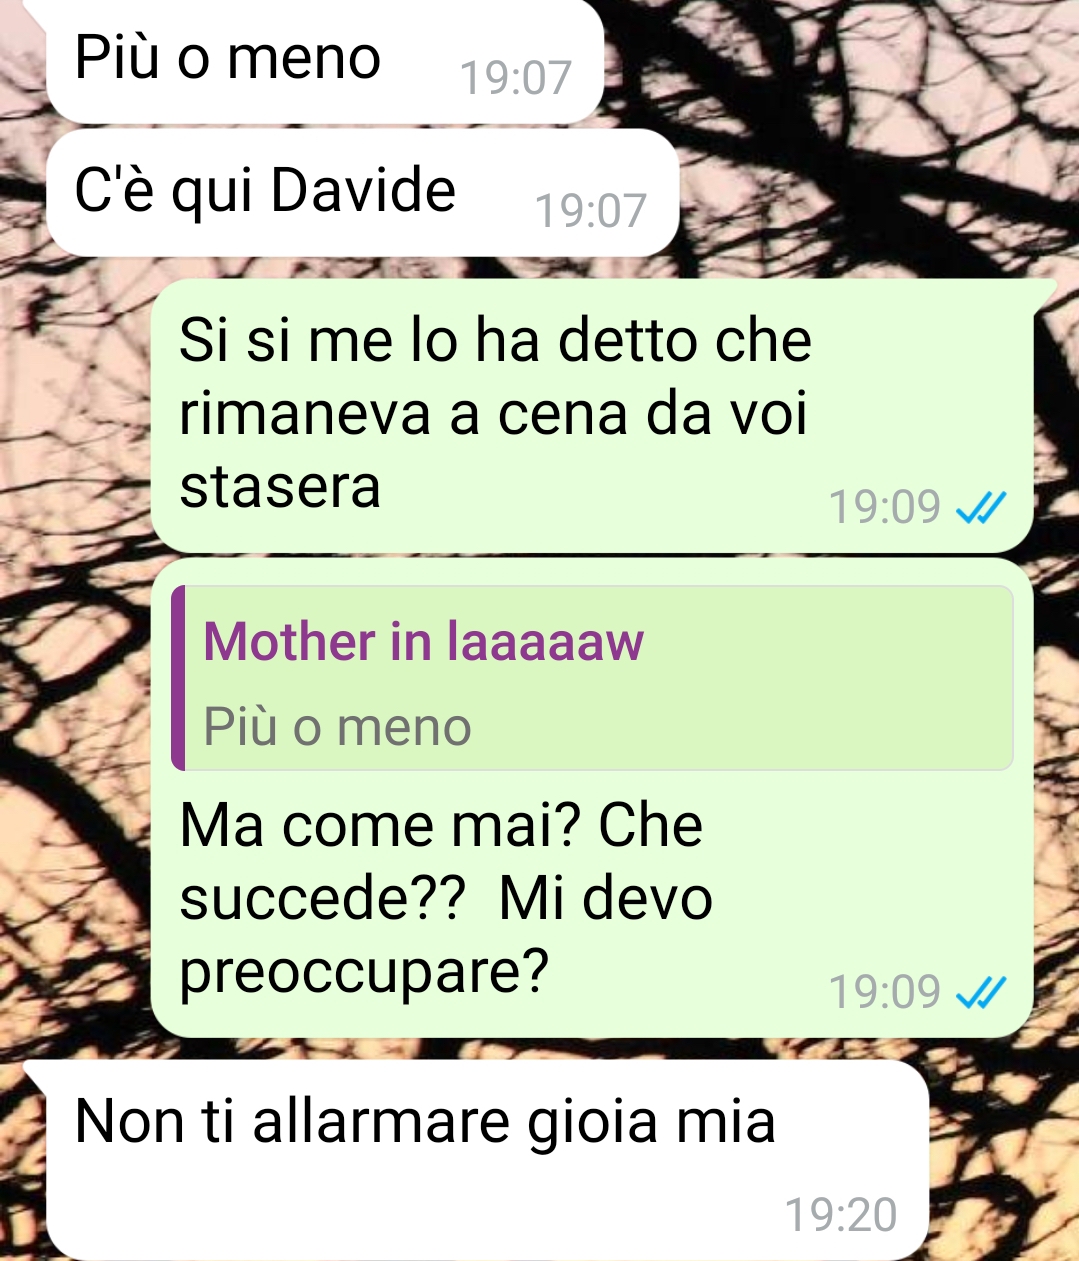1079x1261 pixels.
Task: Click the purple bar of the quoted reply
Action: pos(178,678)
